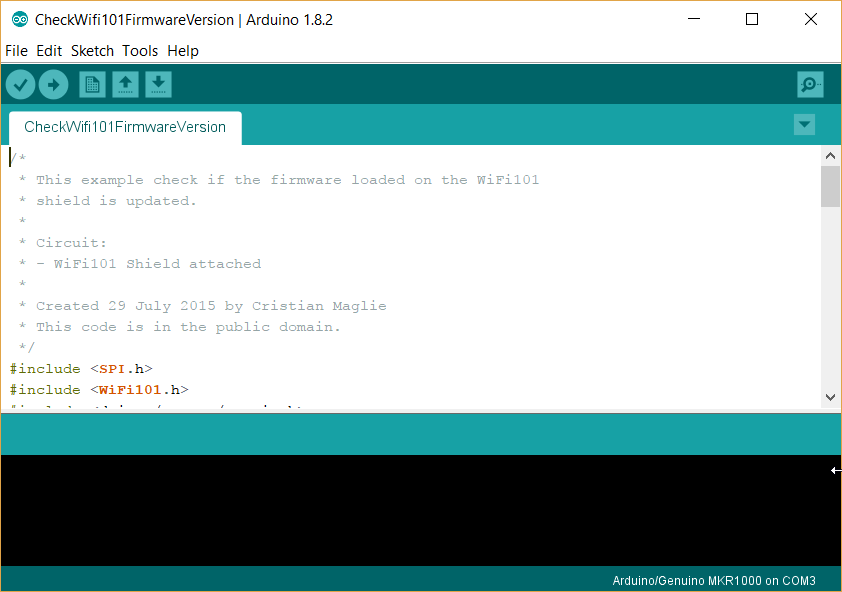Click the Arduino logo in title bar

pyautogui.click(x=19, y=20)
